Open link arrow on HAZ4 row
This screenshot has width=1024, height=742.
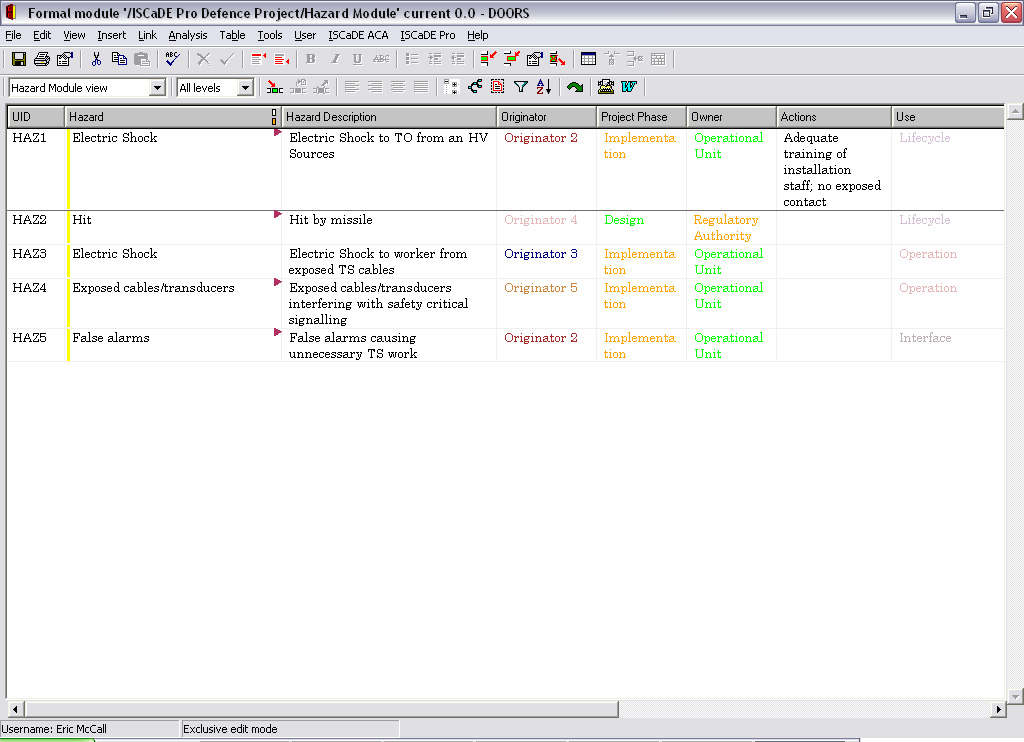278,282
